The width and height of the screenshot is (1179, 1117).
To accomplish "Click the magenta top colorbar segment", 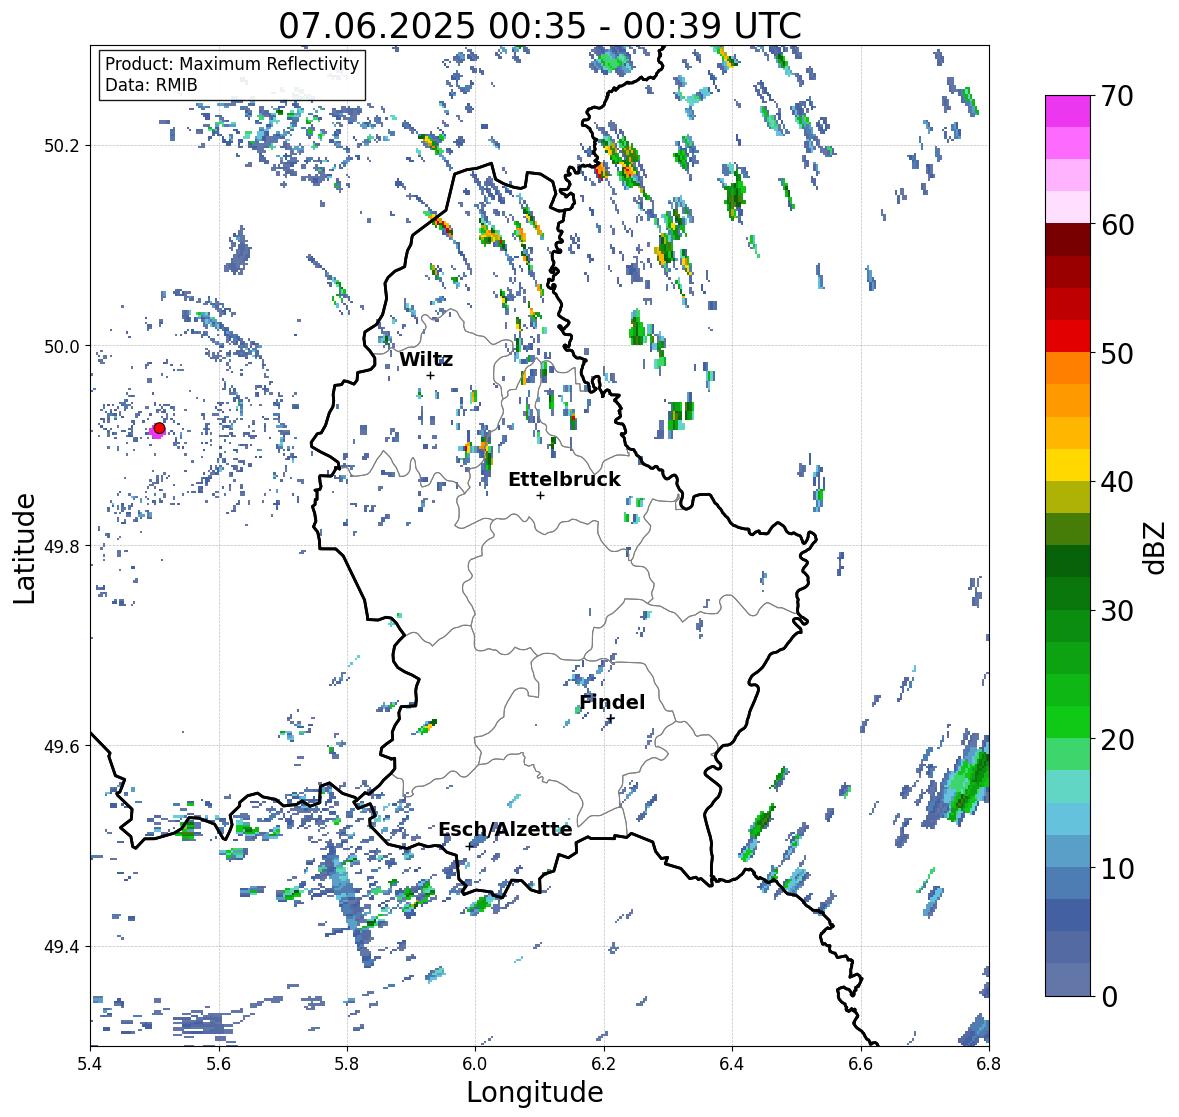I will pyautogui.click(x=1068, y=111).
